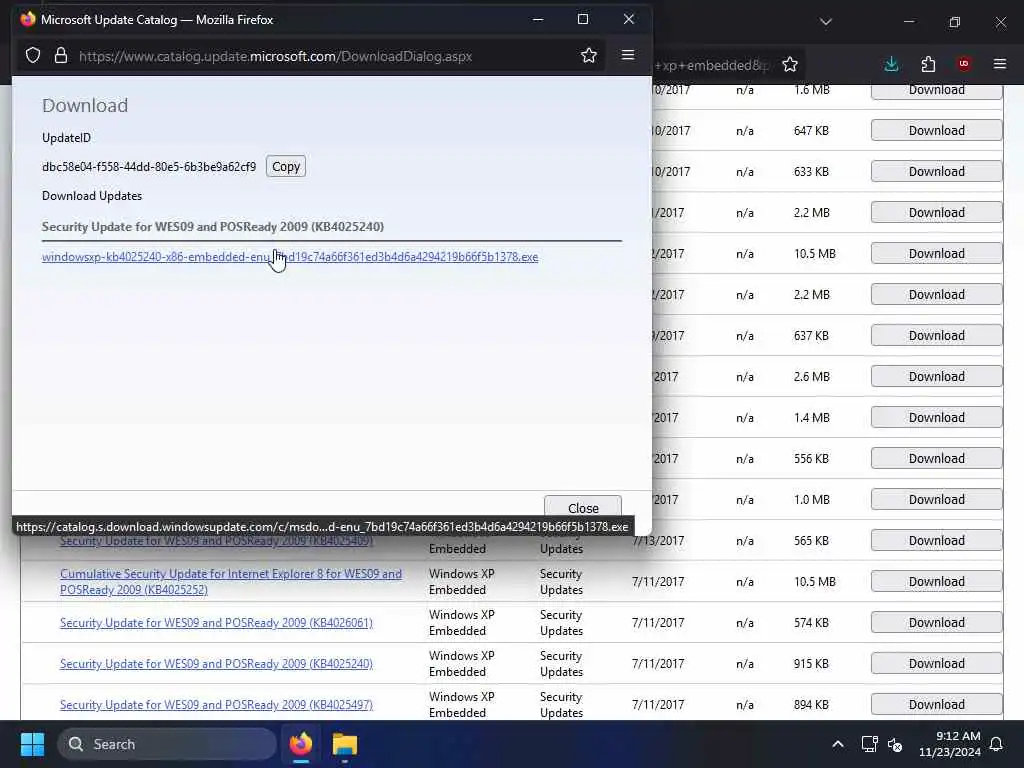Open File Explorer from the taskbar
The image size is (1024, 768).
[x=344, y=744]
